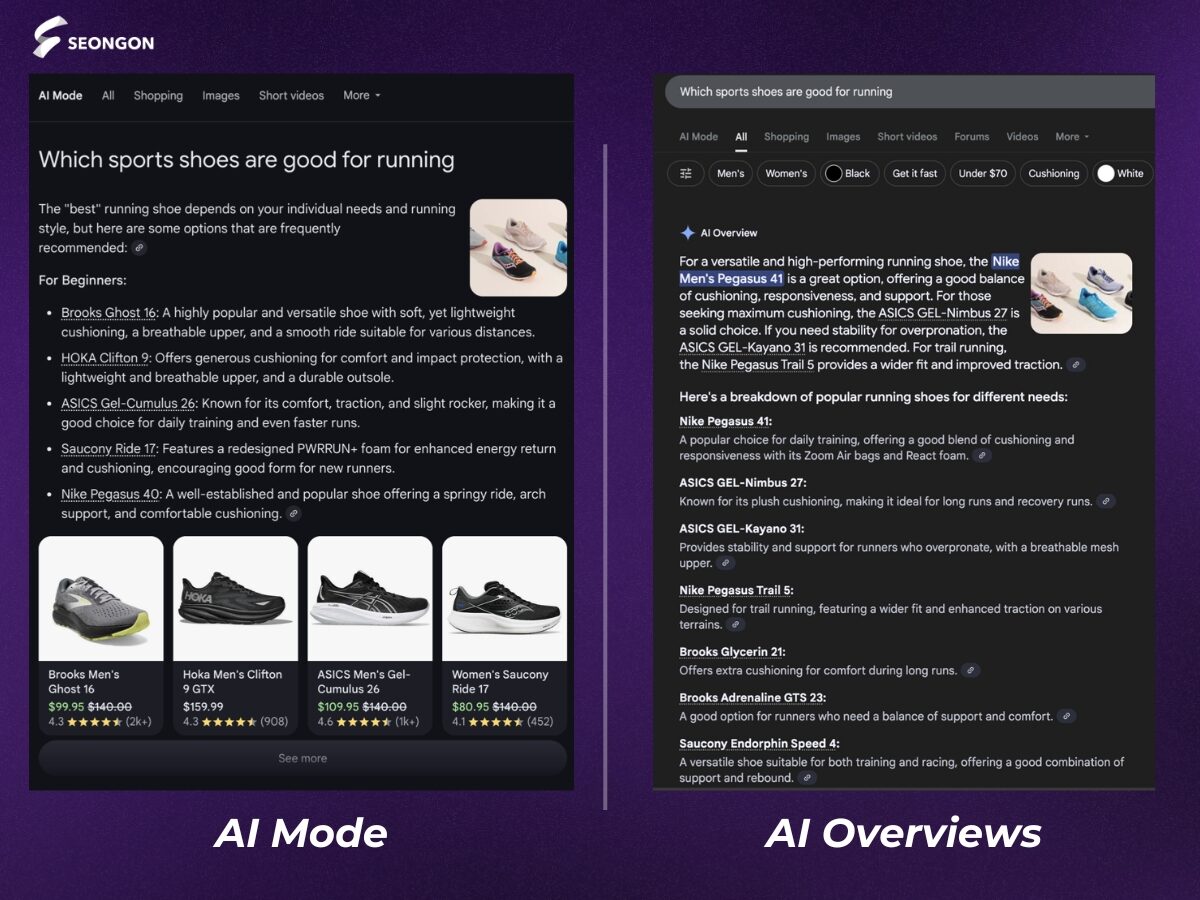This screenshot has height=900, width=1200.
Task: Select the White color filter chip
Action: (1121, 173)
